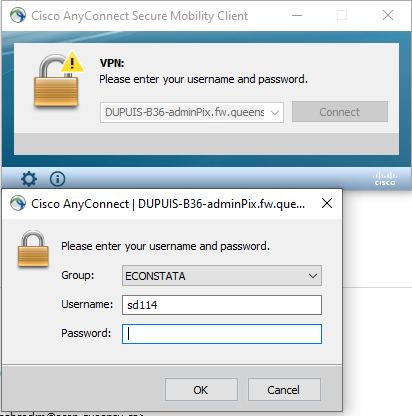Click the VPN warning padlock icon
This screenshot has height=416, width=412.
[59, 79]
